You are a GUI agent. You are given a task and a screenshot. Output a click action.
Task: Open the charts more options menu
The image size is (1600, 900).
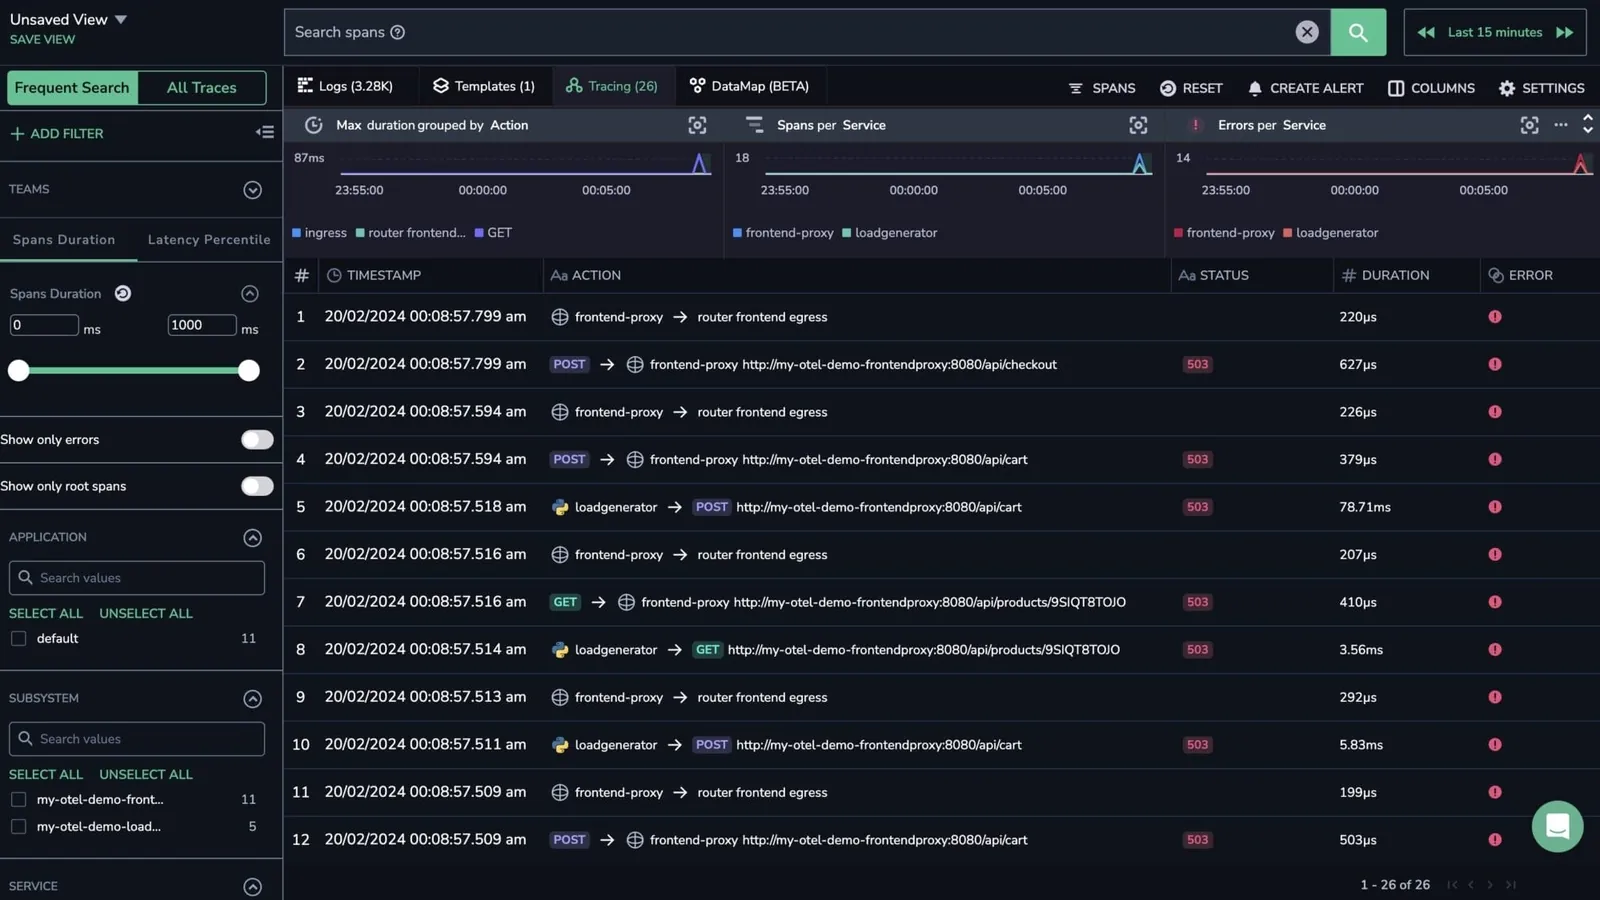[1560, 124]
